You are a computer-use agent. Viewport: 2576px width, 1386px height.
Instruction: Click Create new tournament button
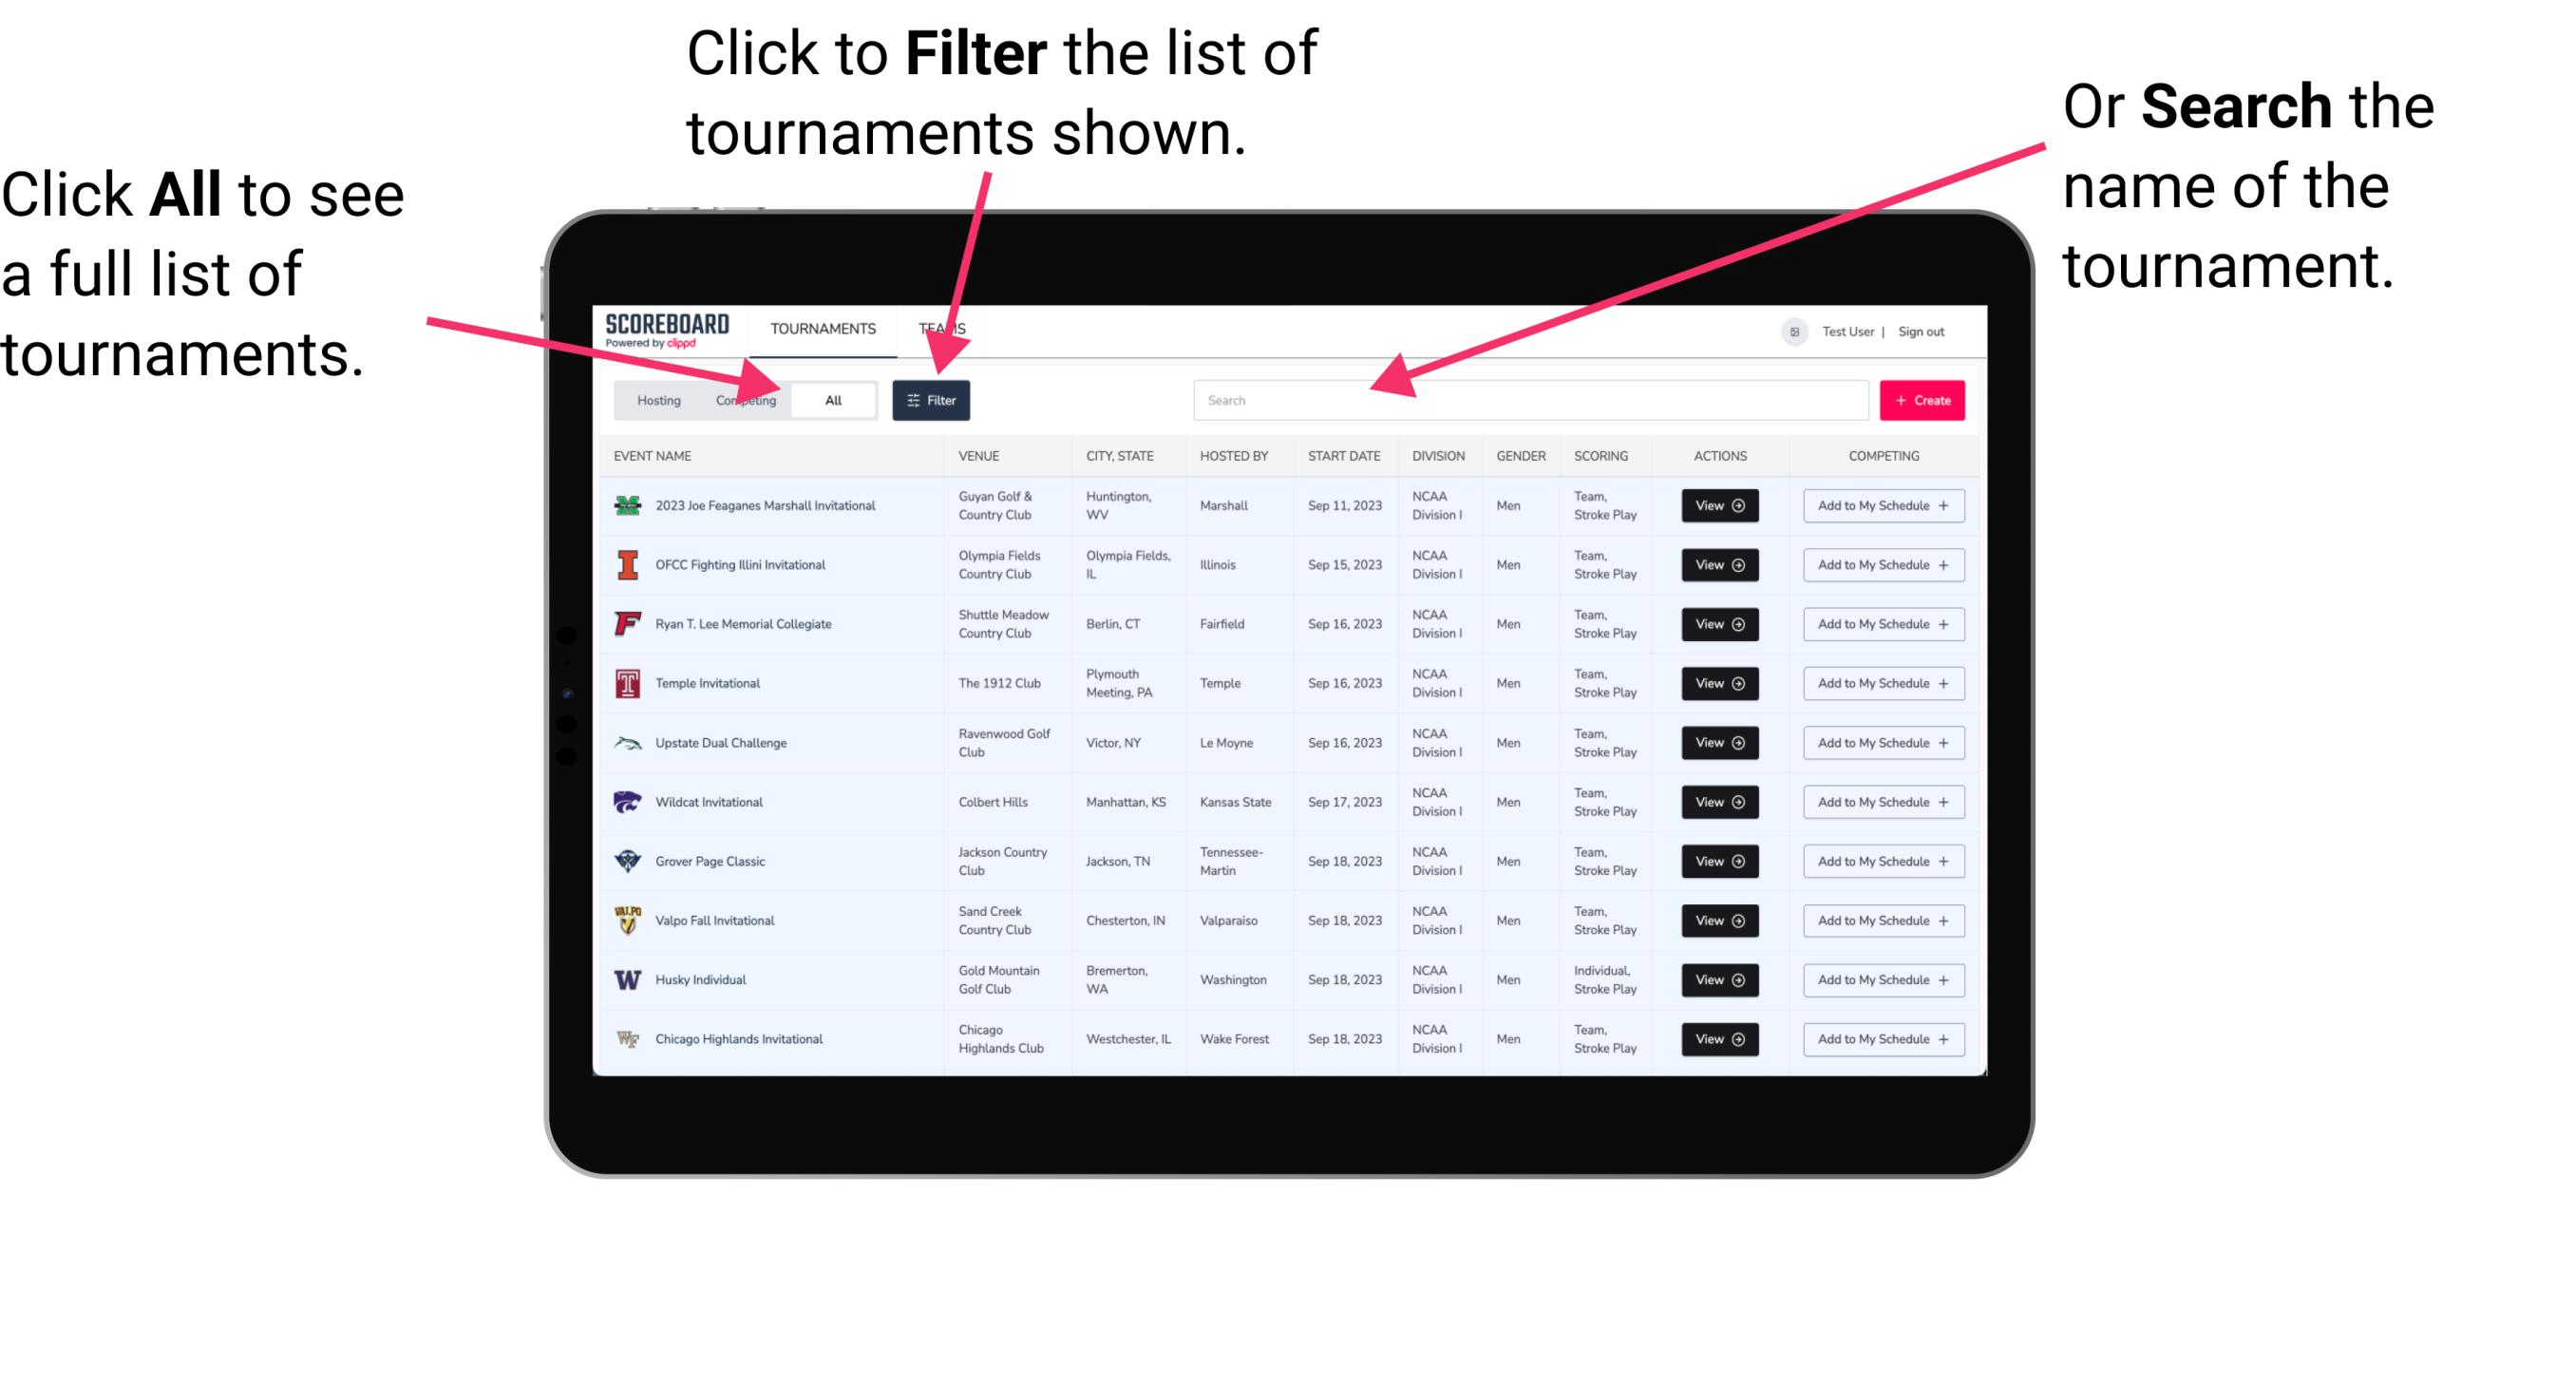(1923, 399)
